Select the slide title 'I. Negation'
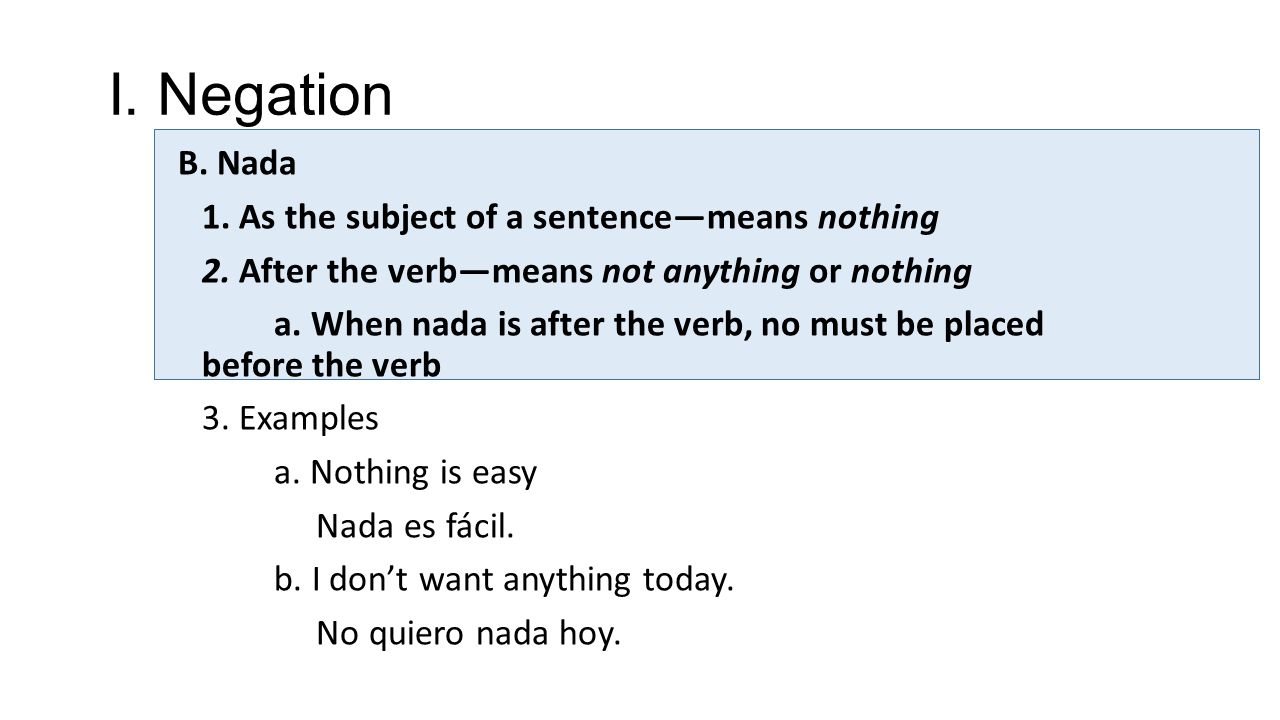Image resolution: width=1280 pixels, height=720 pixels. (x=250, y=95)
